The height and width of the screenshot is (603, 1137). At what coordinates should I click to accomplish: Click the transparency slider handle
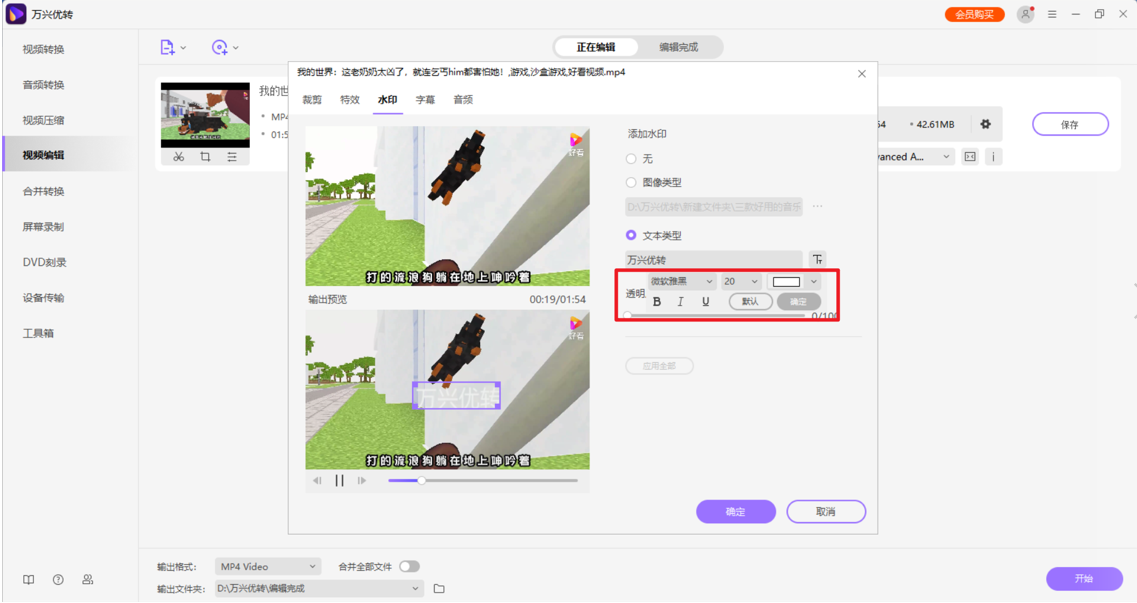coord(627,316)
